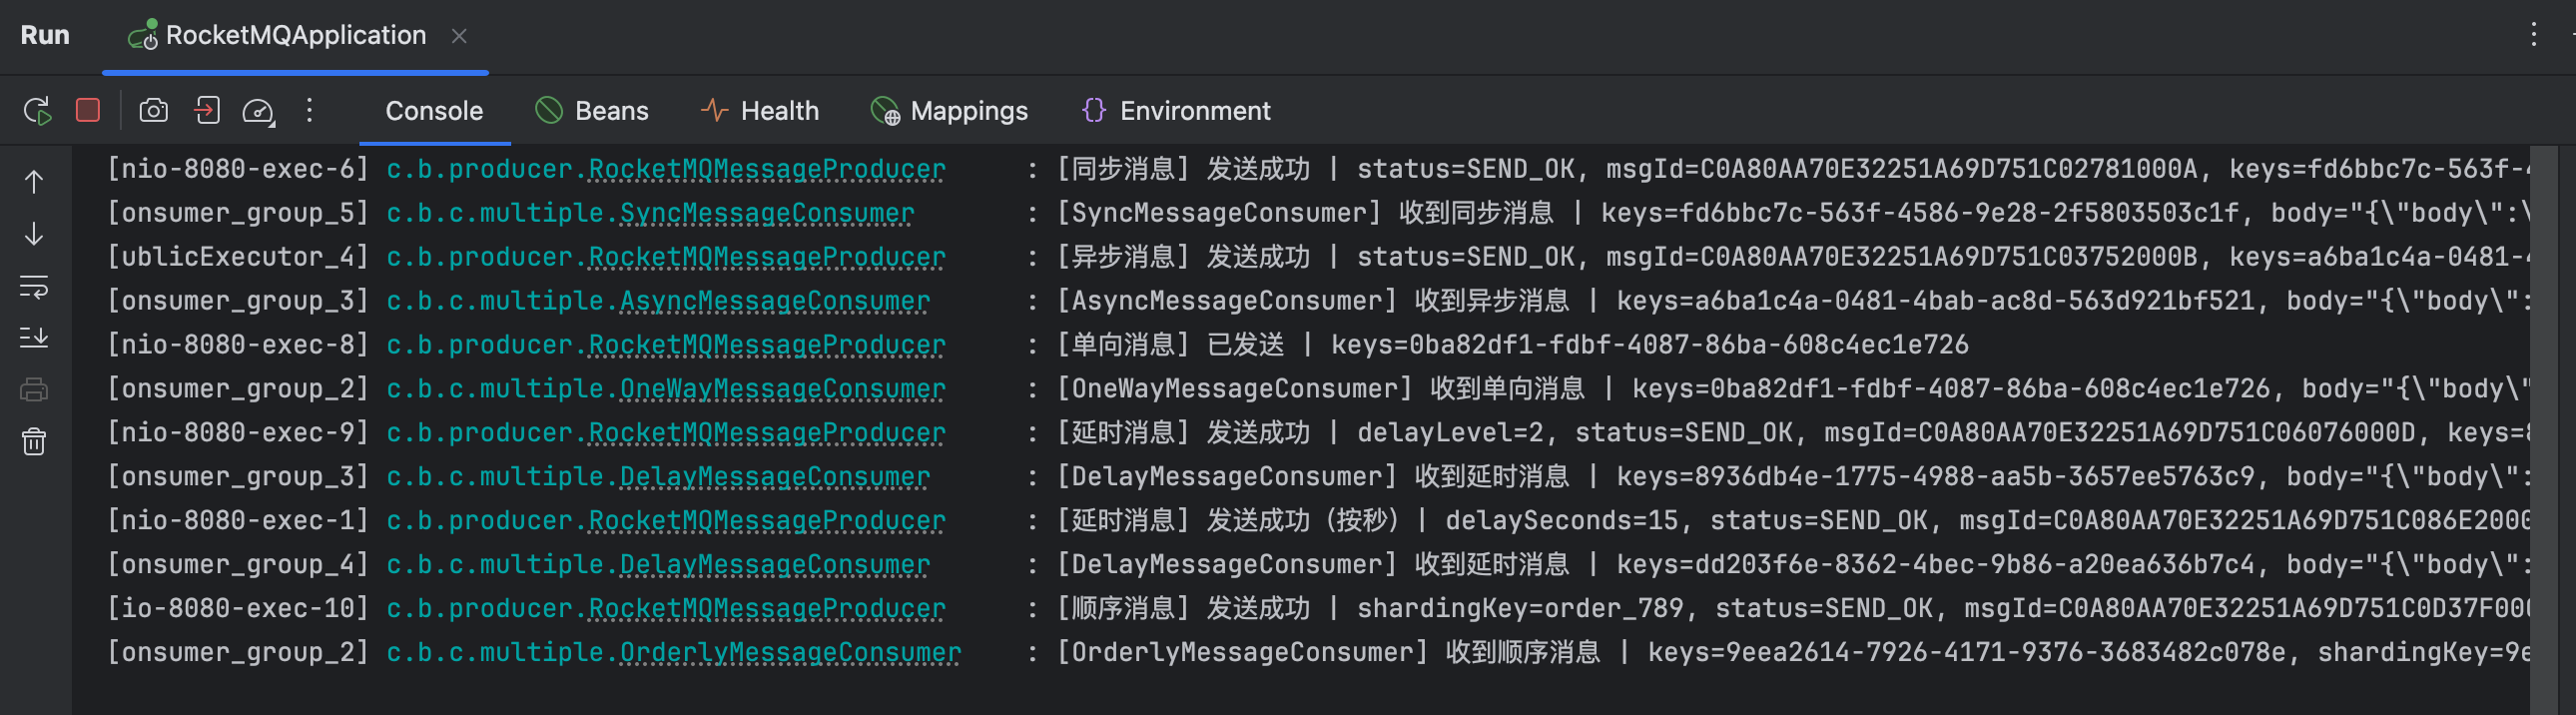Image resolution: width=2576 pixels, height=715 pixels.
Task: Click the [单向消息] 已发送 log message
Action: pos(1171,345)
